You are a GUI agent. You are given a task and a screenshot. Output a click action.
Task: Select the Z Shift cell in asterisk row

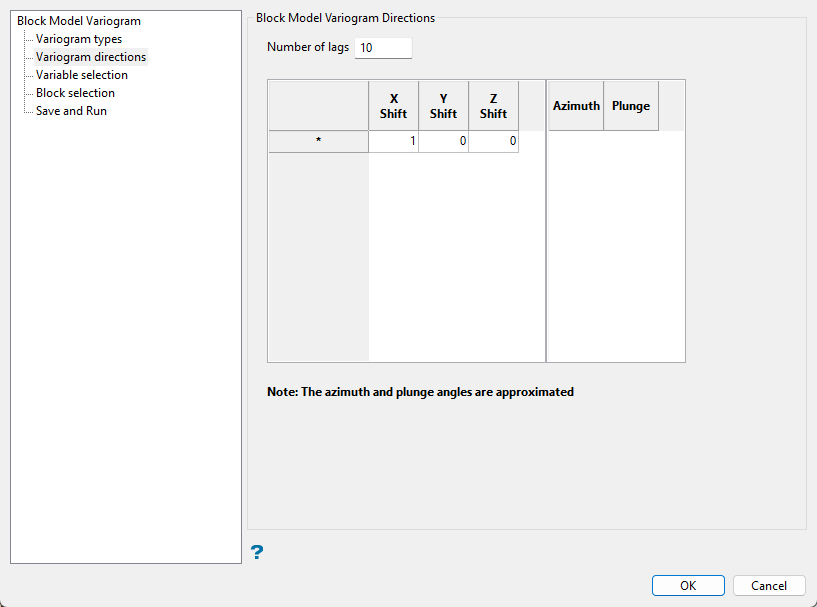point(493,141)
